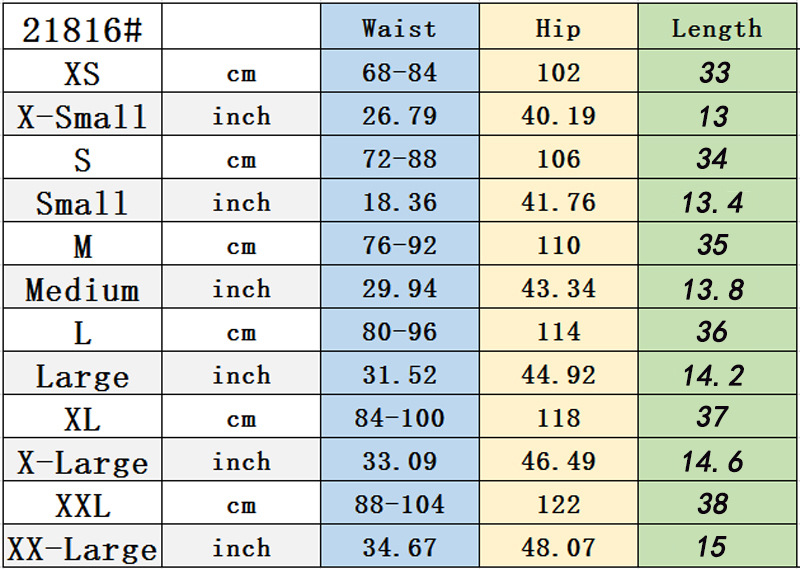
Task: Click the Waist column header
Action: (399, 28)
